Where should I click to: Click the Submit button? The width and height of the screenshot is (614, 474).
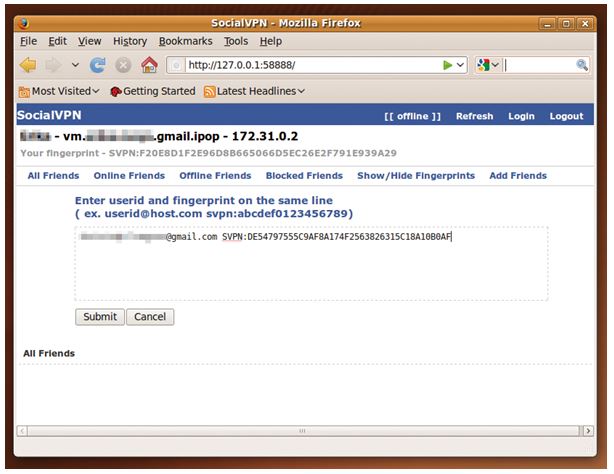tap(100, 317)
